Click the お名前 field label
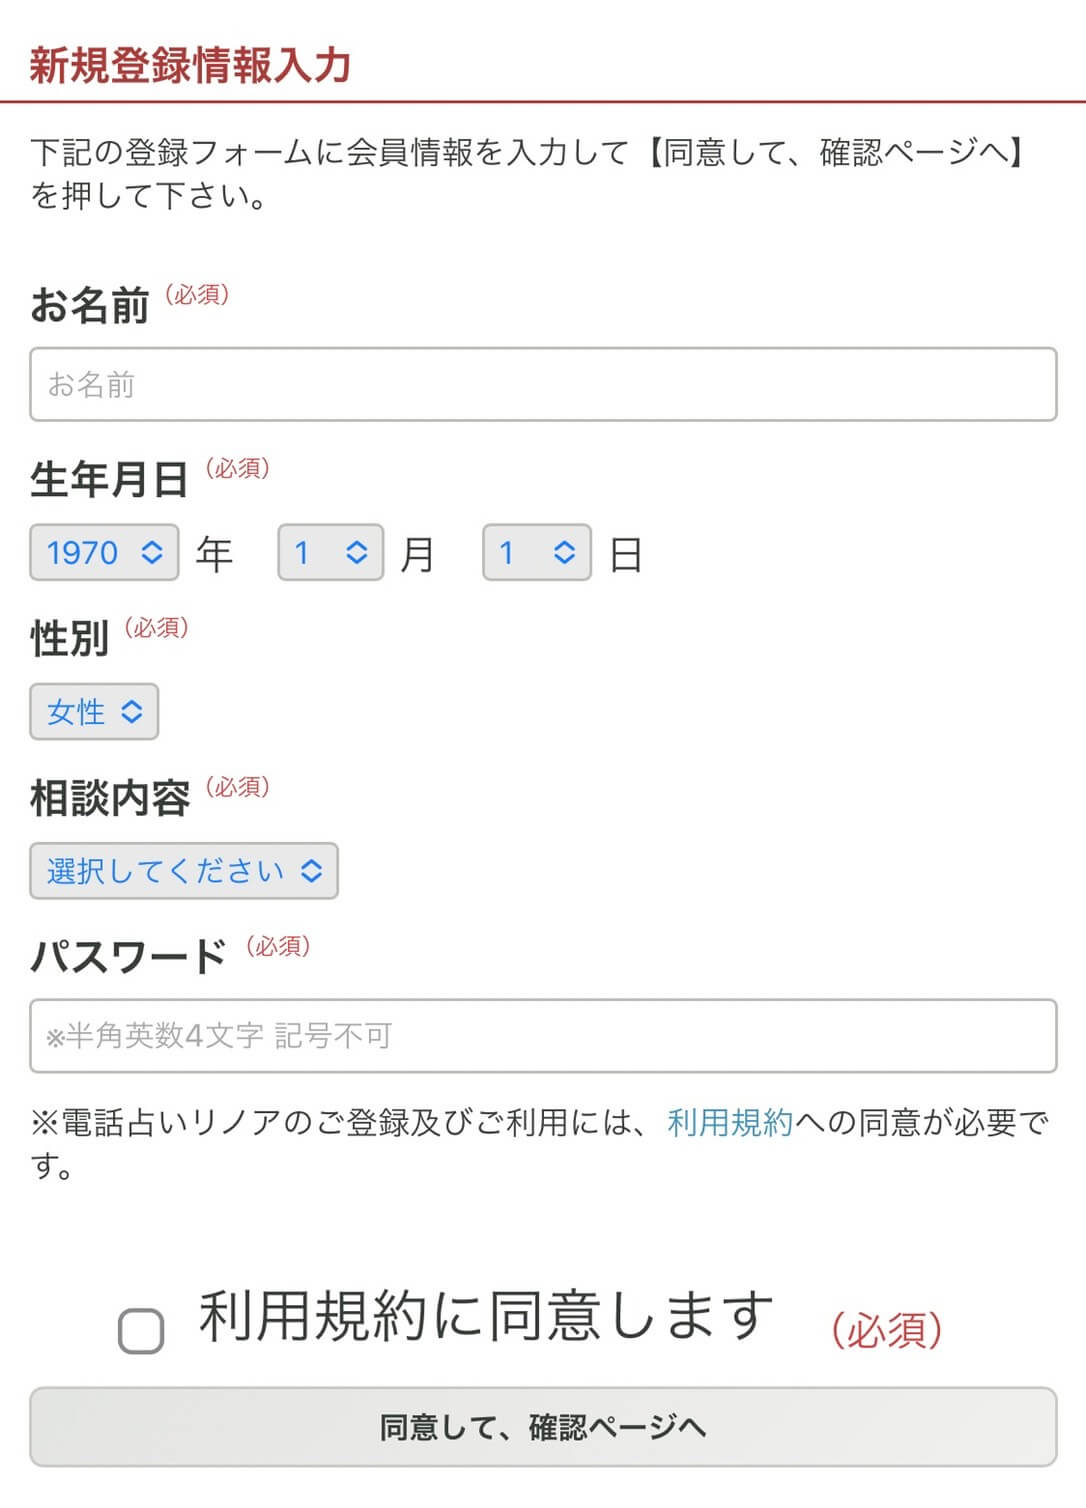1086x1508 pixels. pyautogui.click(x=90, y=305)
